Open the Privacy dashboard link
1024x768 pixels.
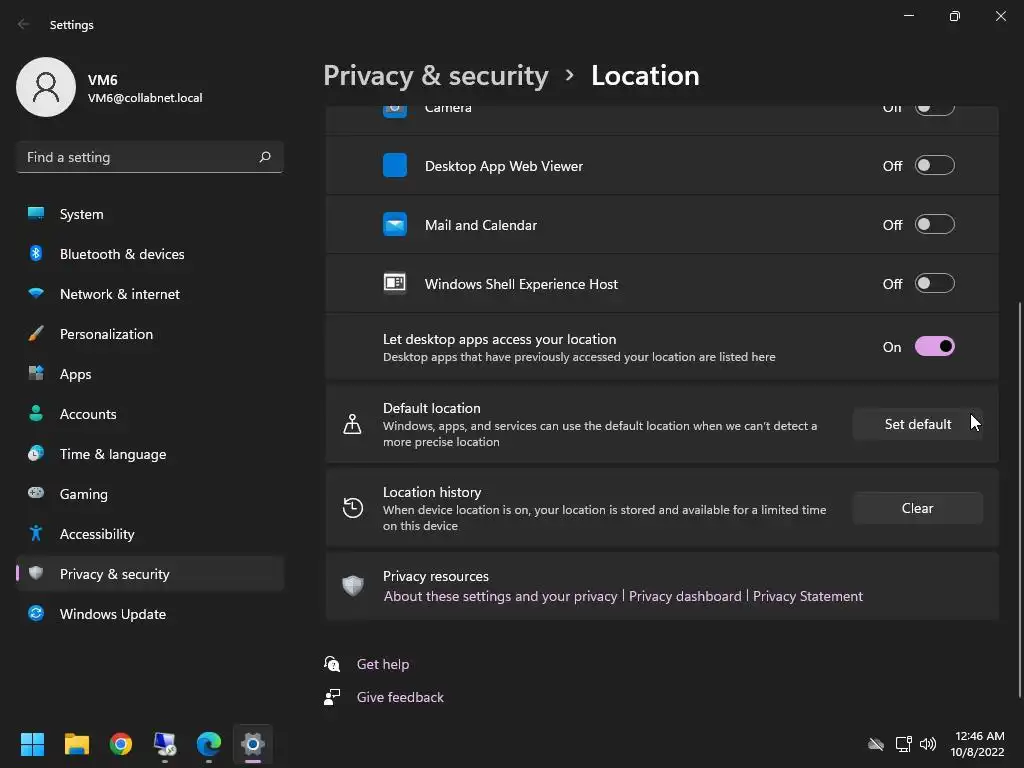[685, 596]
